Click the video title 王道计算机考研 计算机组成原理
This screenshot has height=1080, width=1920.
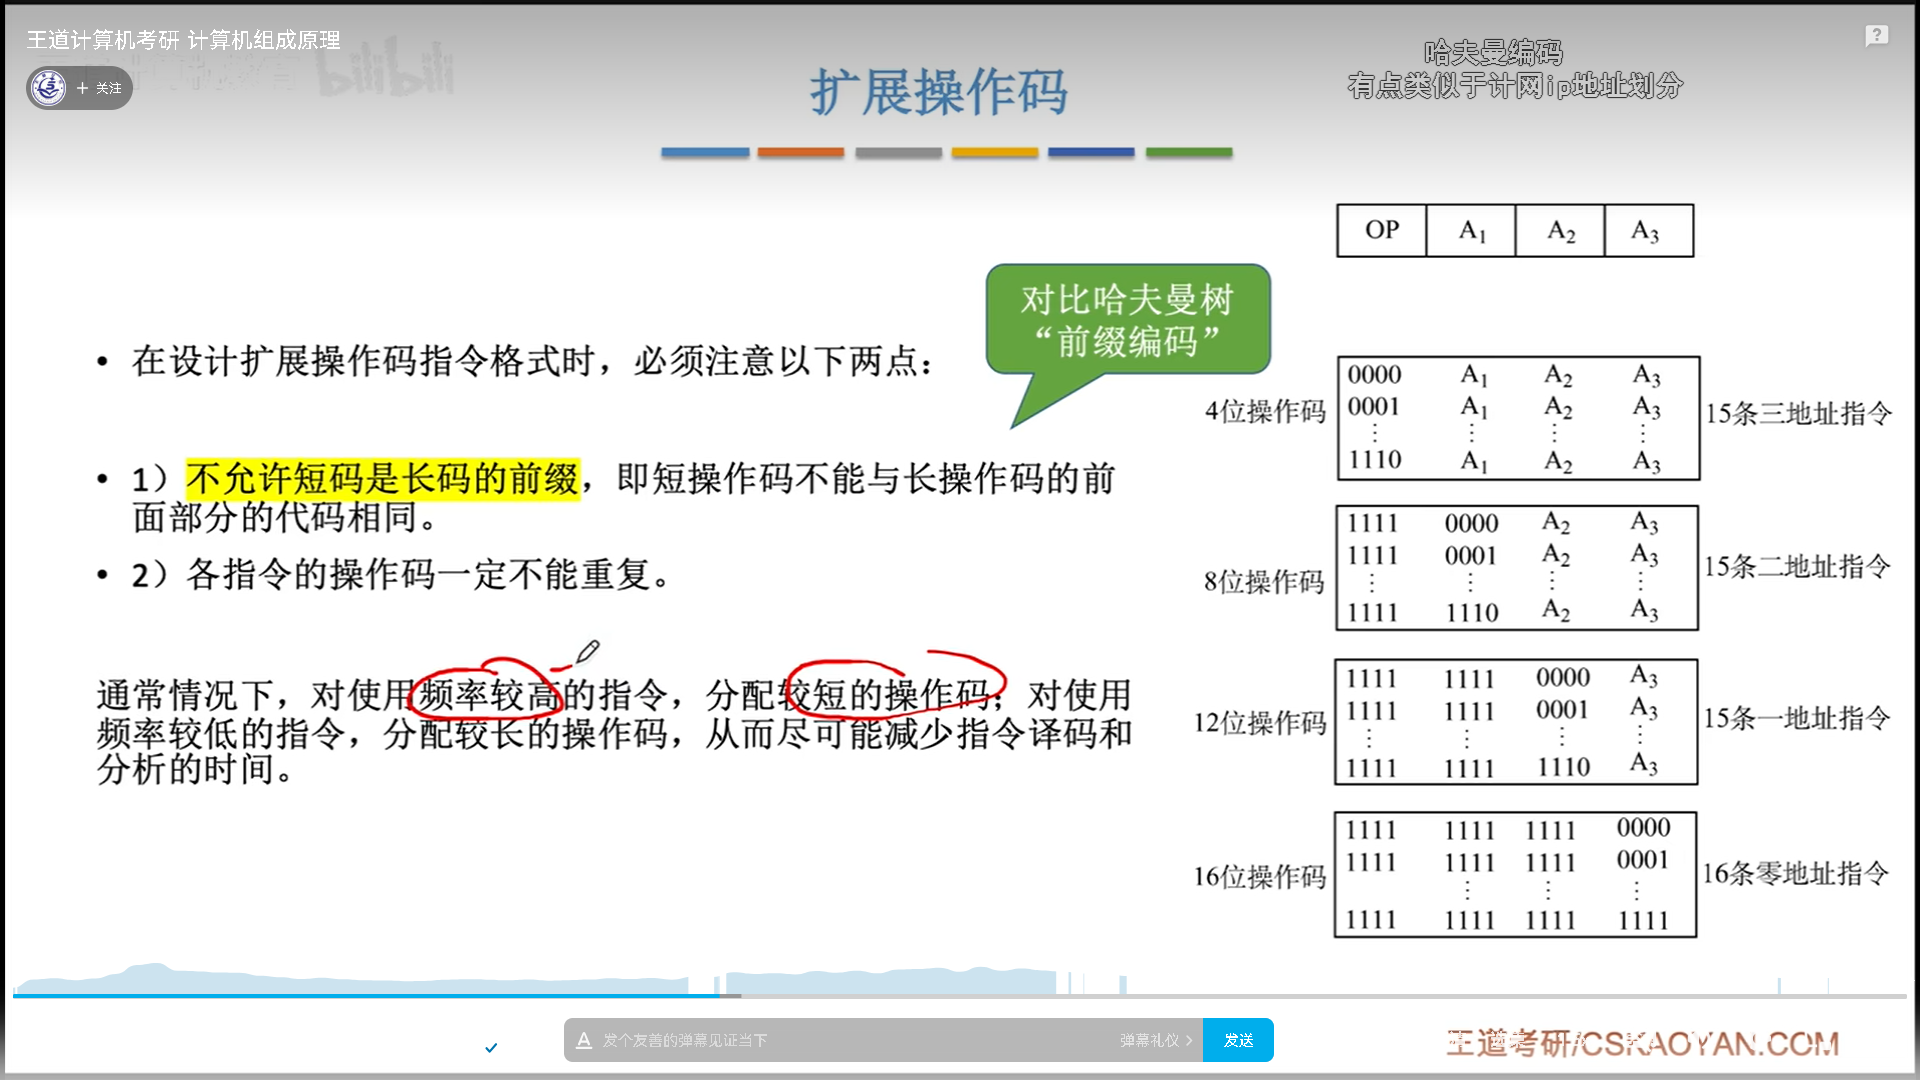183,40
